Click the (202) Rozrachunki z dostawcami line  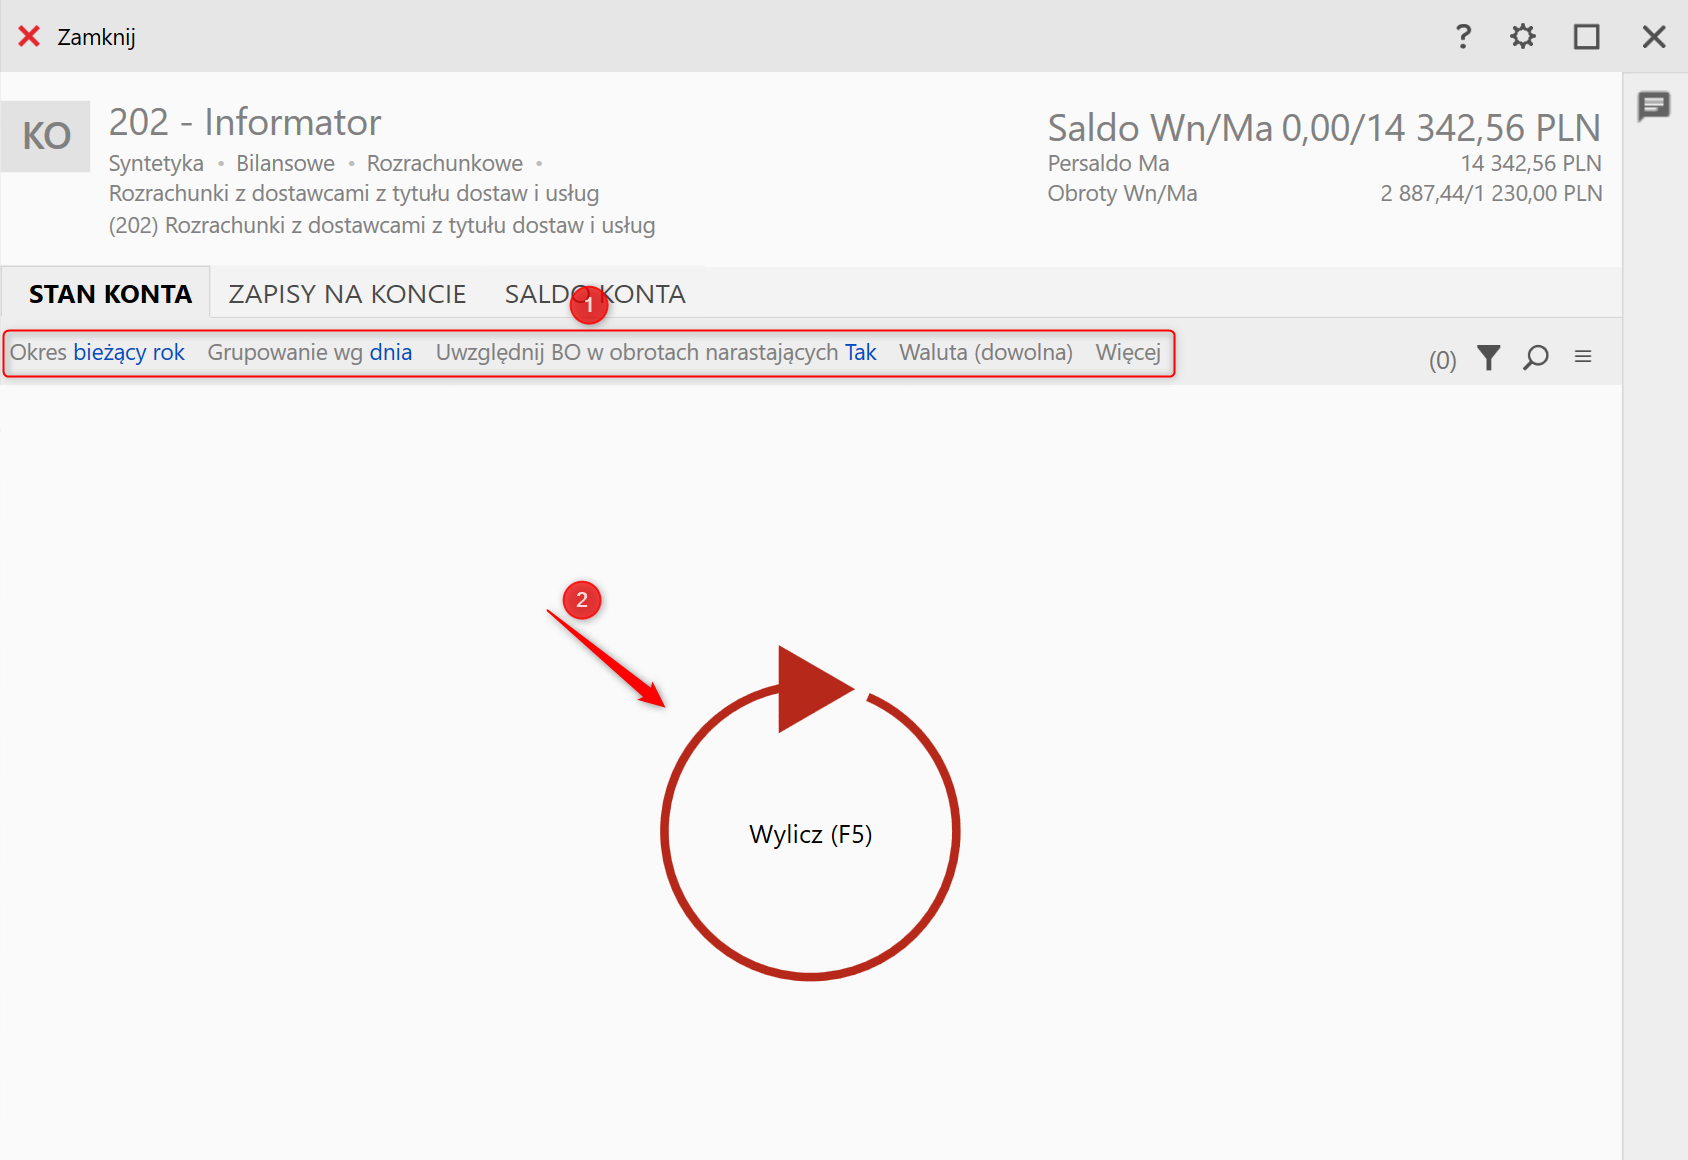(382, 226)
